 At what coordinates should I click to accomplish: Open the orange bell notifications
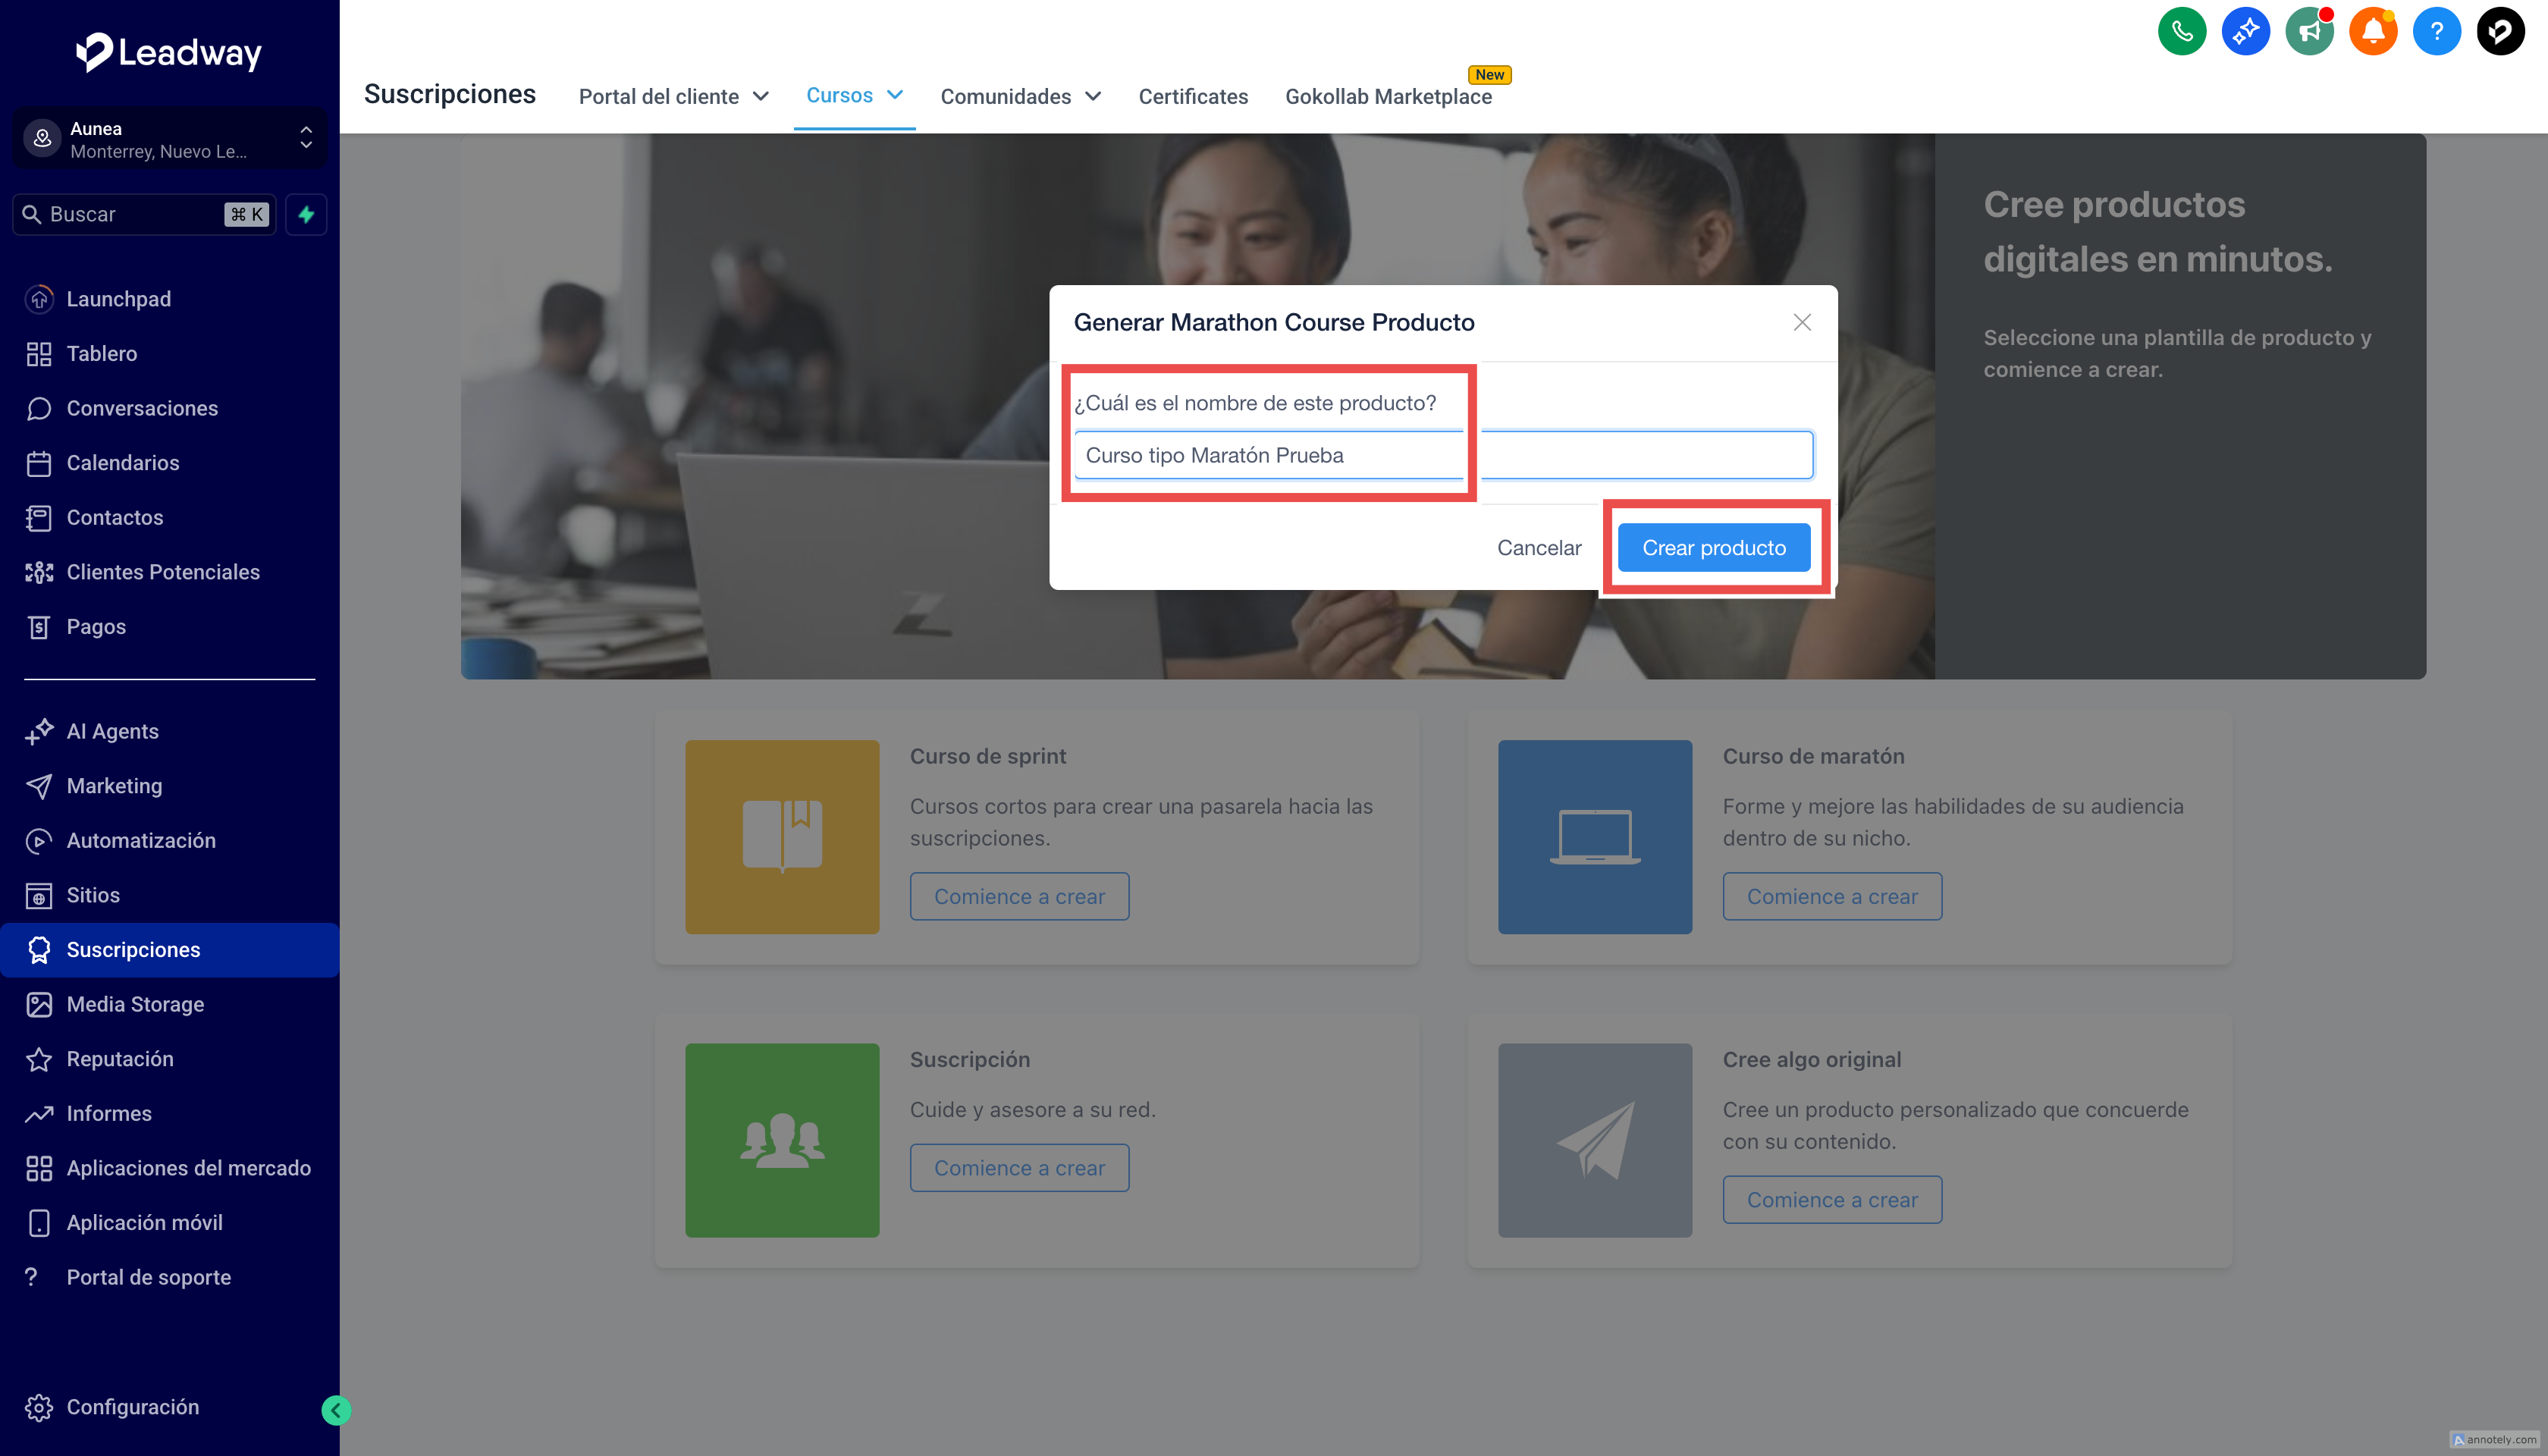click(2372, 32)
